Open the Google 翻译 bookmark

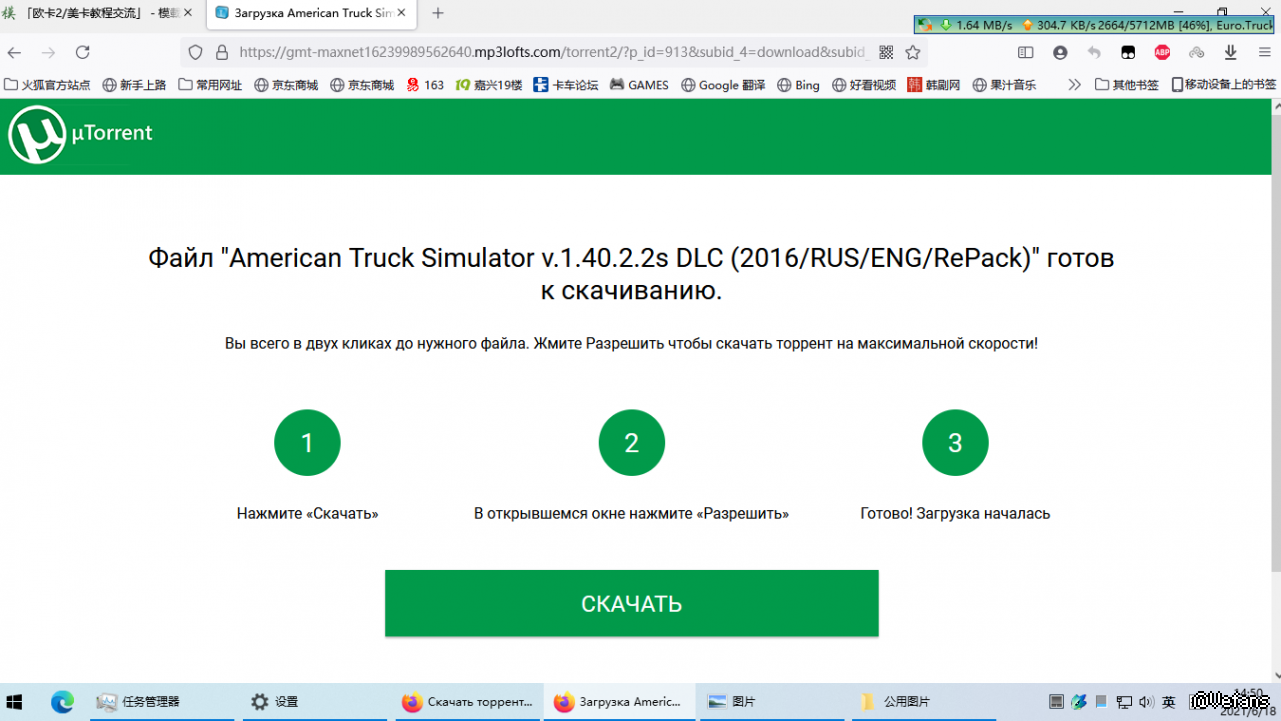coord(723,85)
